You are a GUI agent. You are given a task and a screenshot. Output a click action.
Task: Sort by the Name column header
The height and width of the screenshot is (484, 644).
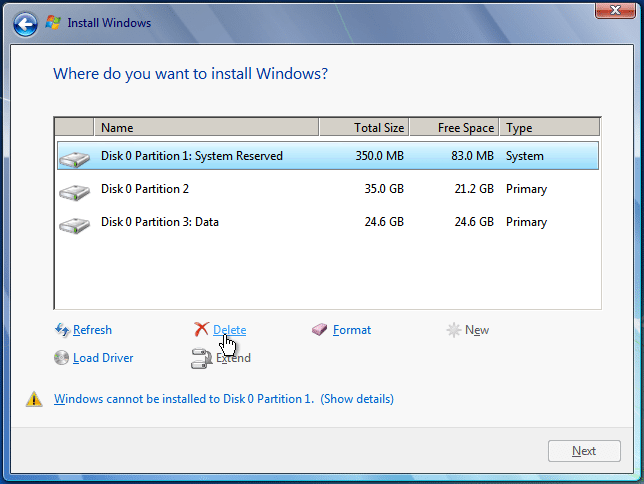click(x=207, y=128)
